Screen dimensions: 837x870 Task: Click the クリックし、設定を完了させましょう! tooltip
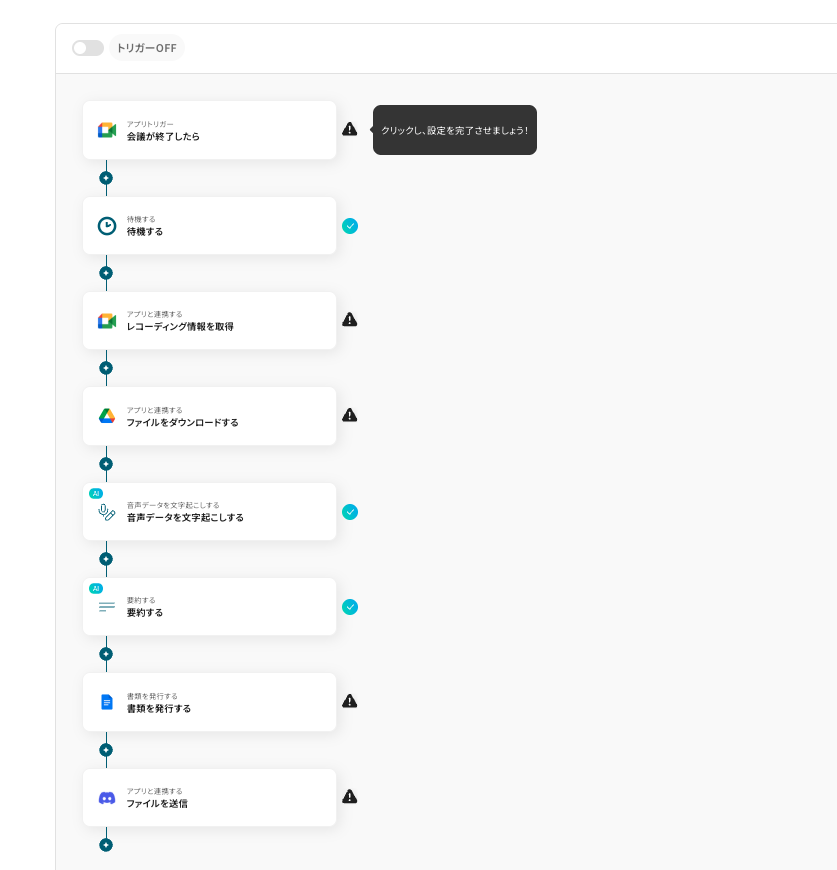click(455, 130)
